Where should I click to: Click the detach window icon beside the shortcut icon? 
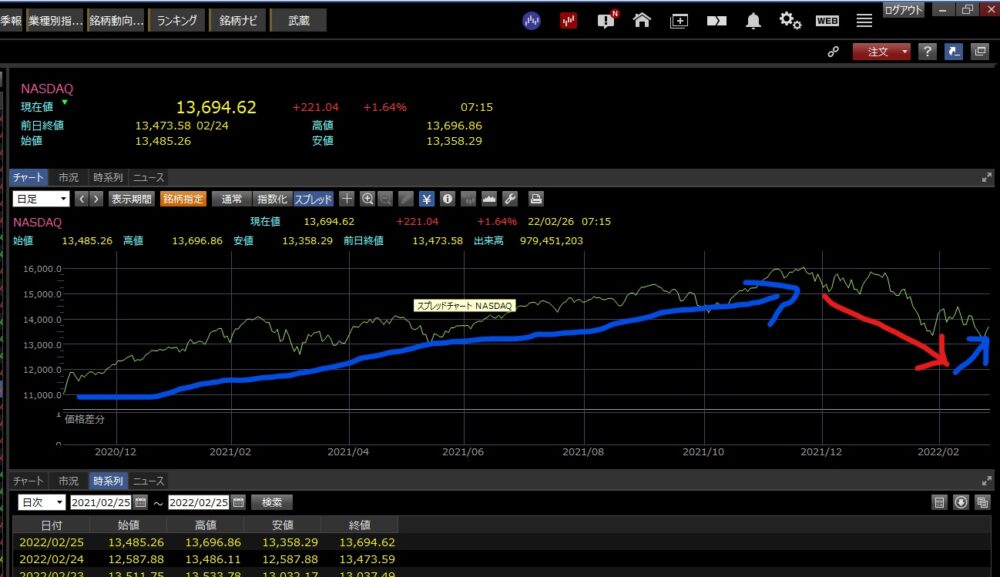pos(980,52)
